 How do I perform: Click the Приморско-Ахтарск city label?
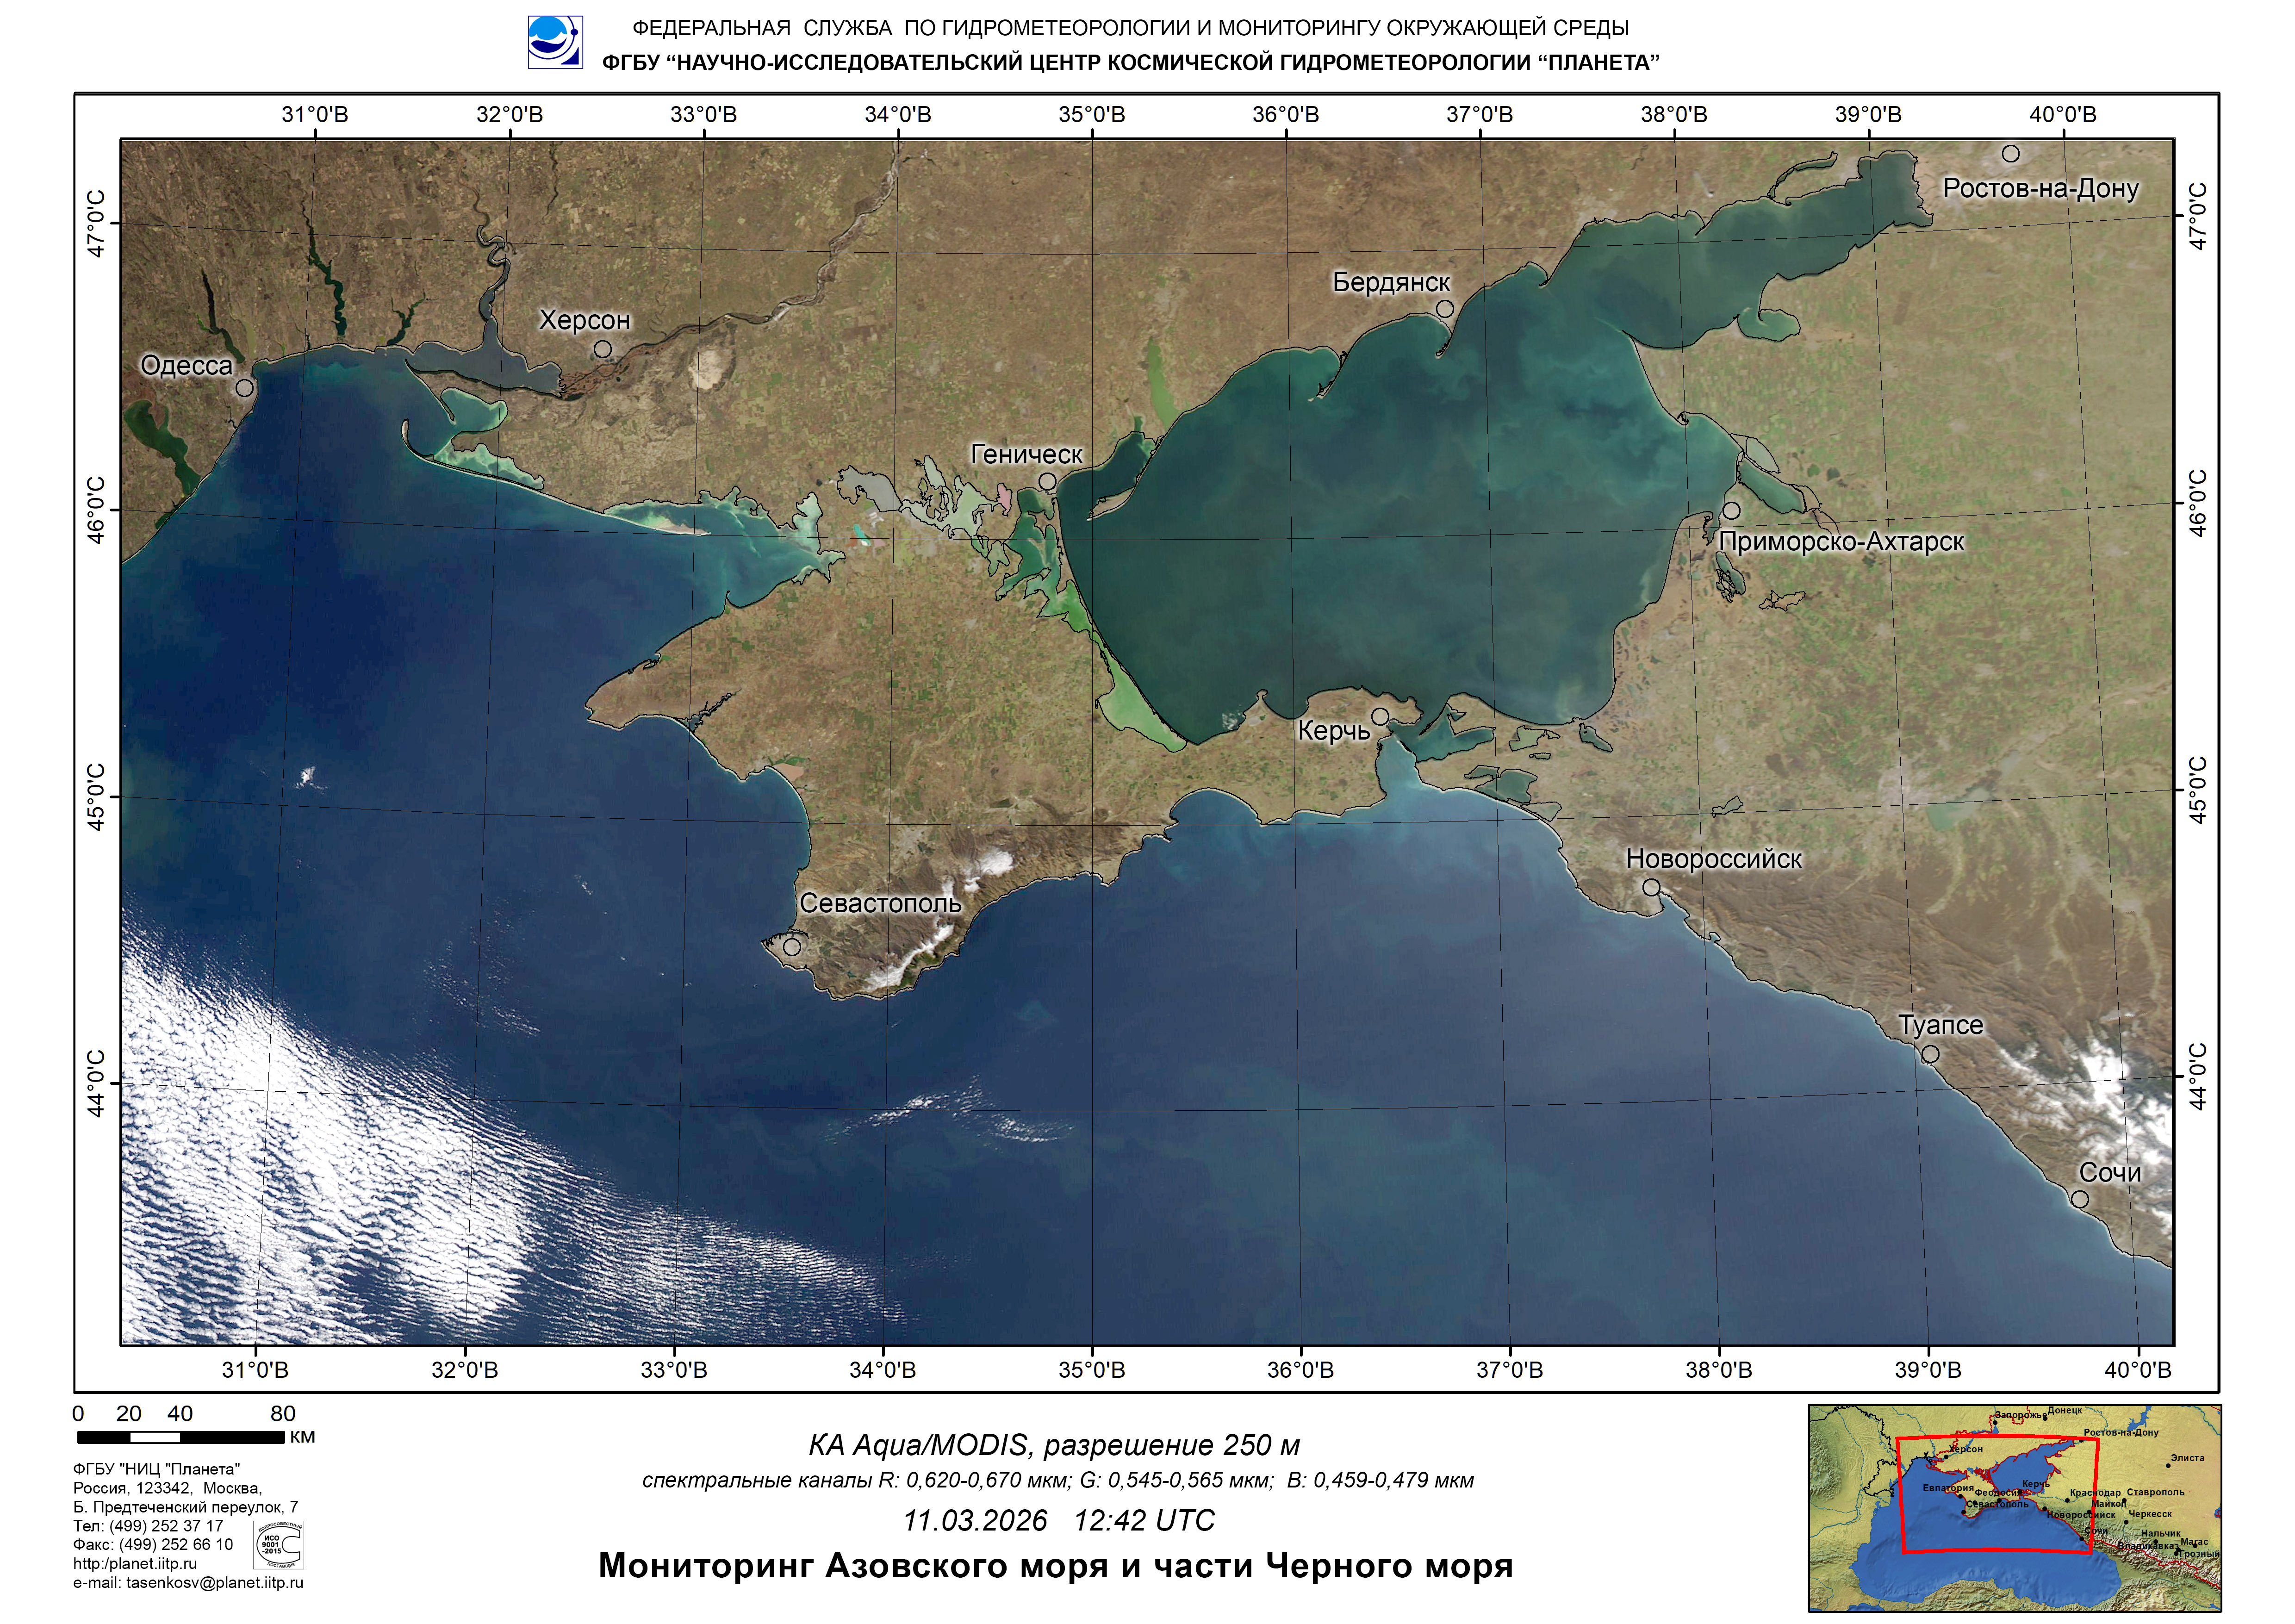(1841, 542)
